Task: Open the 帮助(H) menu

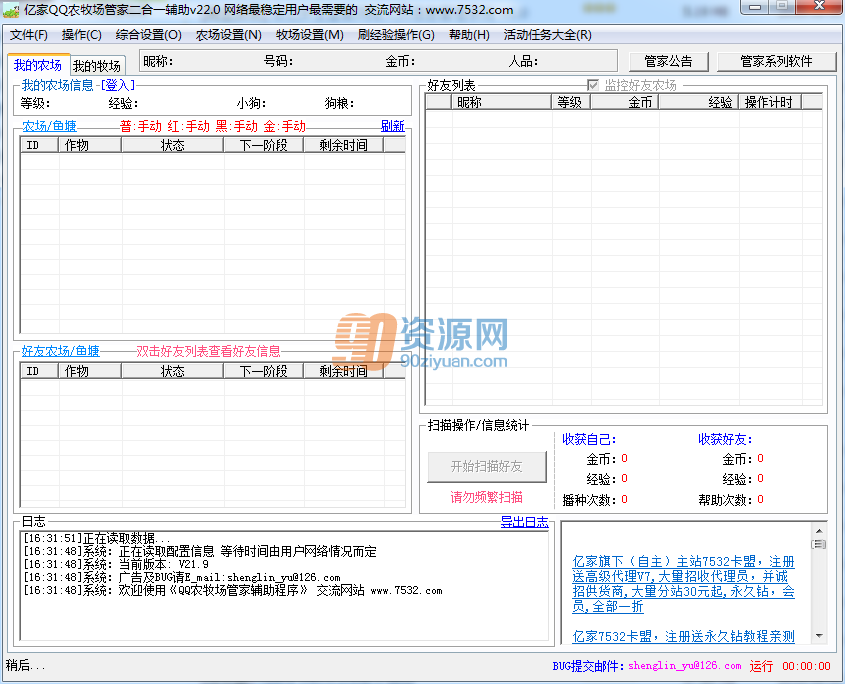Action: tap(469, 35)
